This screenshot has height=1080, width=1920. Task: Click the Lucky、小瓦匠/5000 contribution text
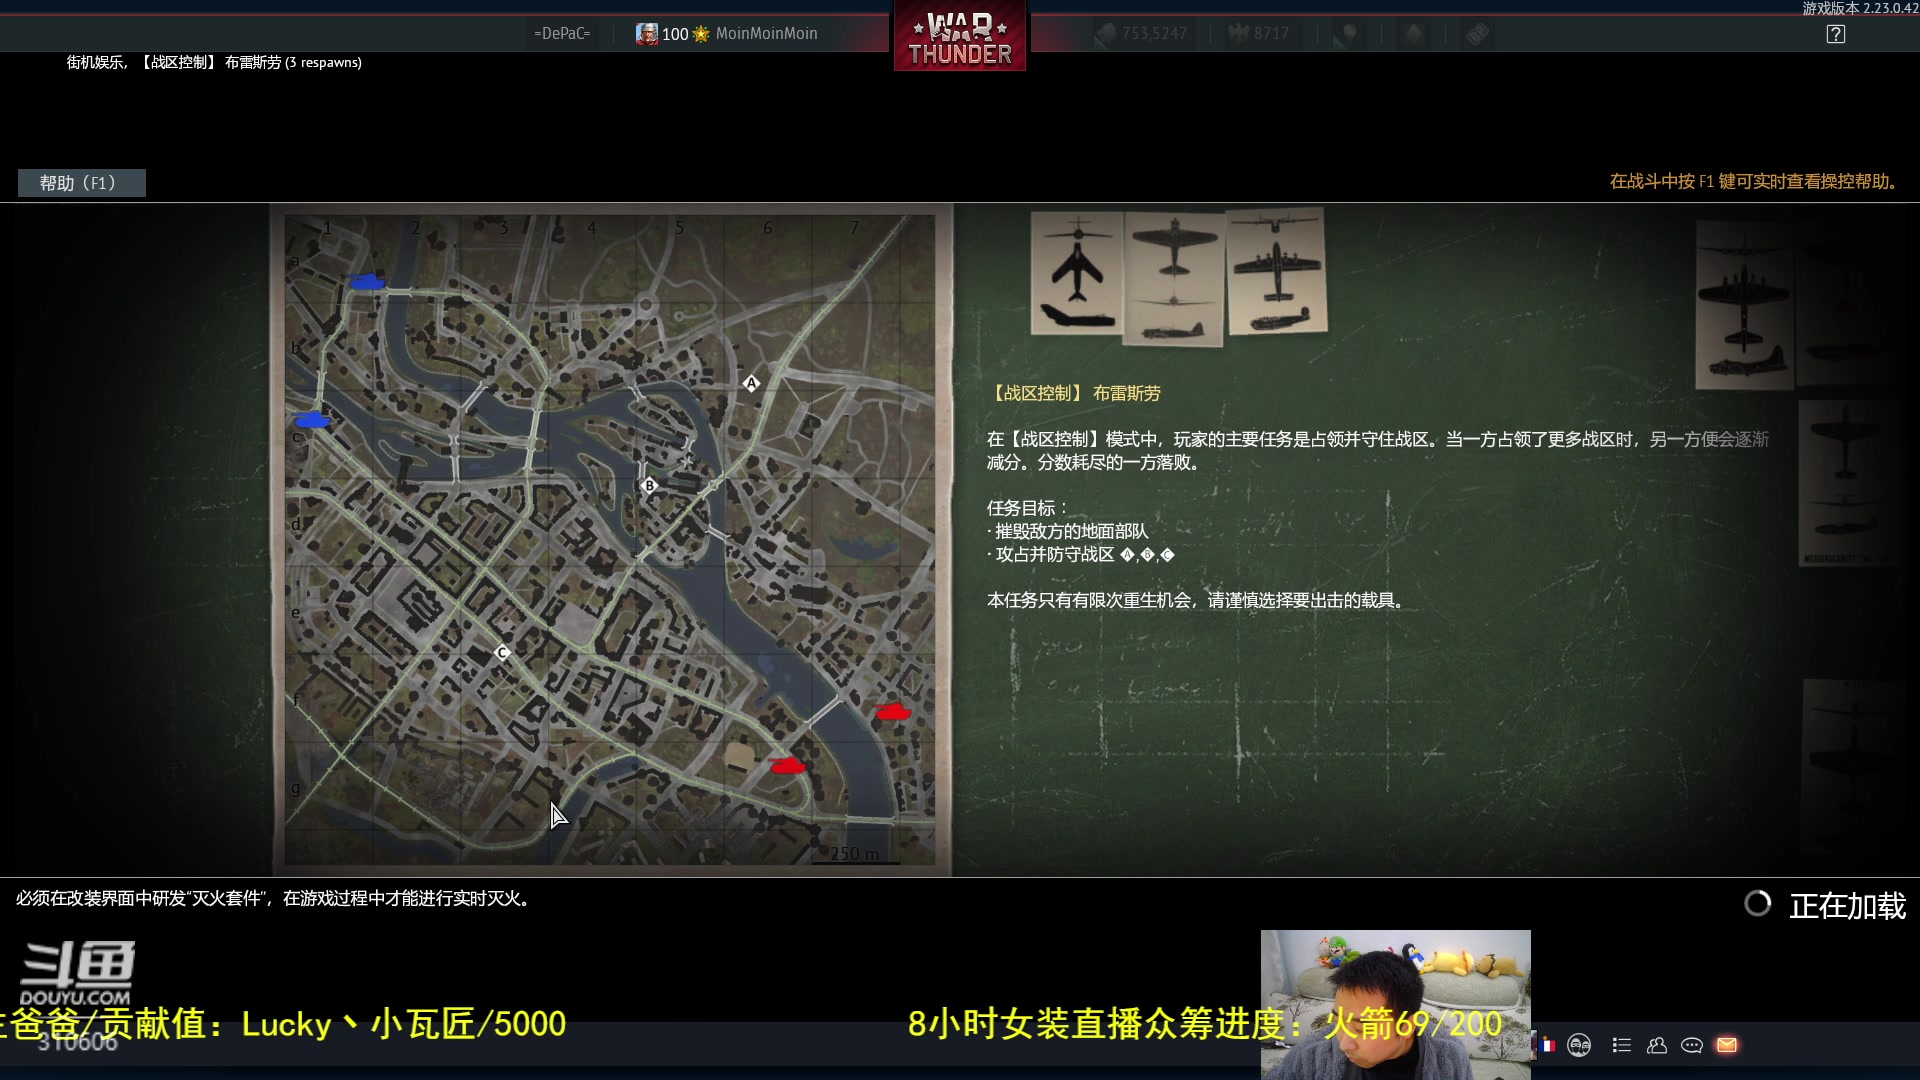(404, 1023)
